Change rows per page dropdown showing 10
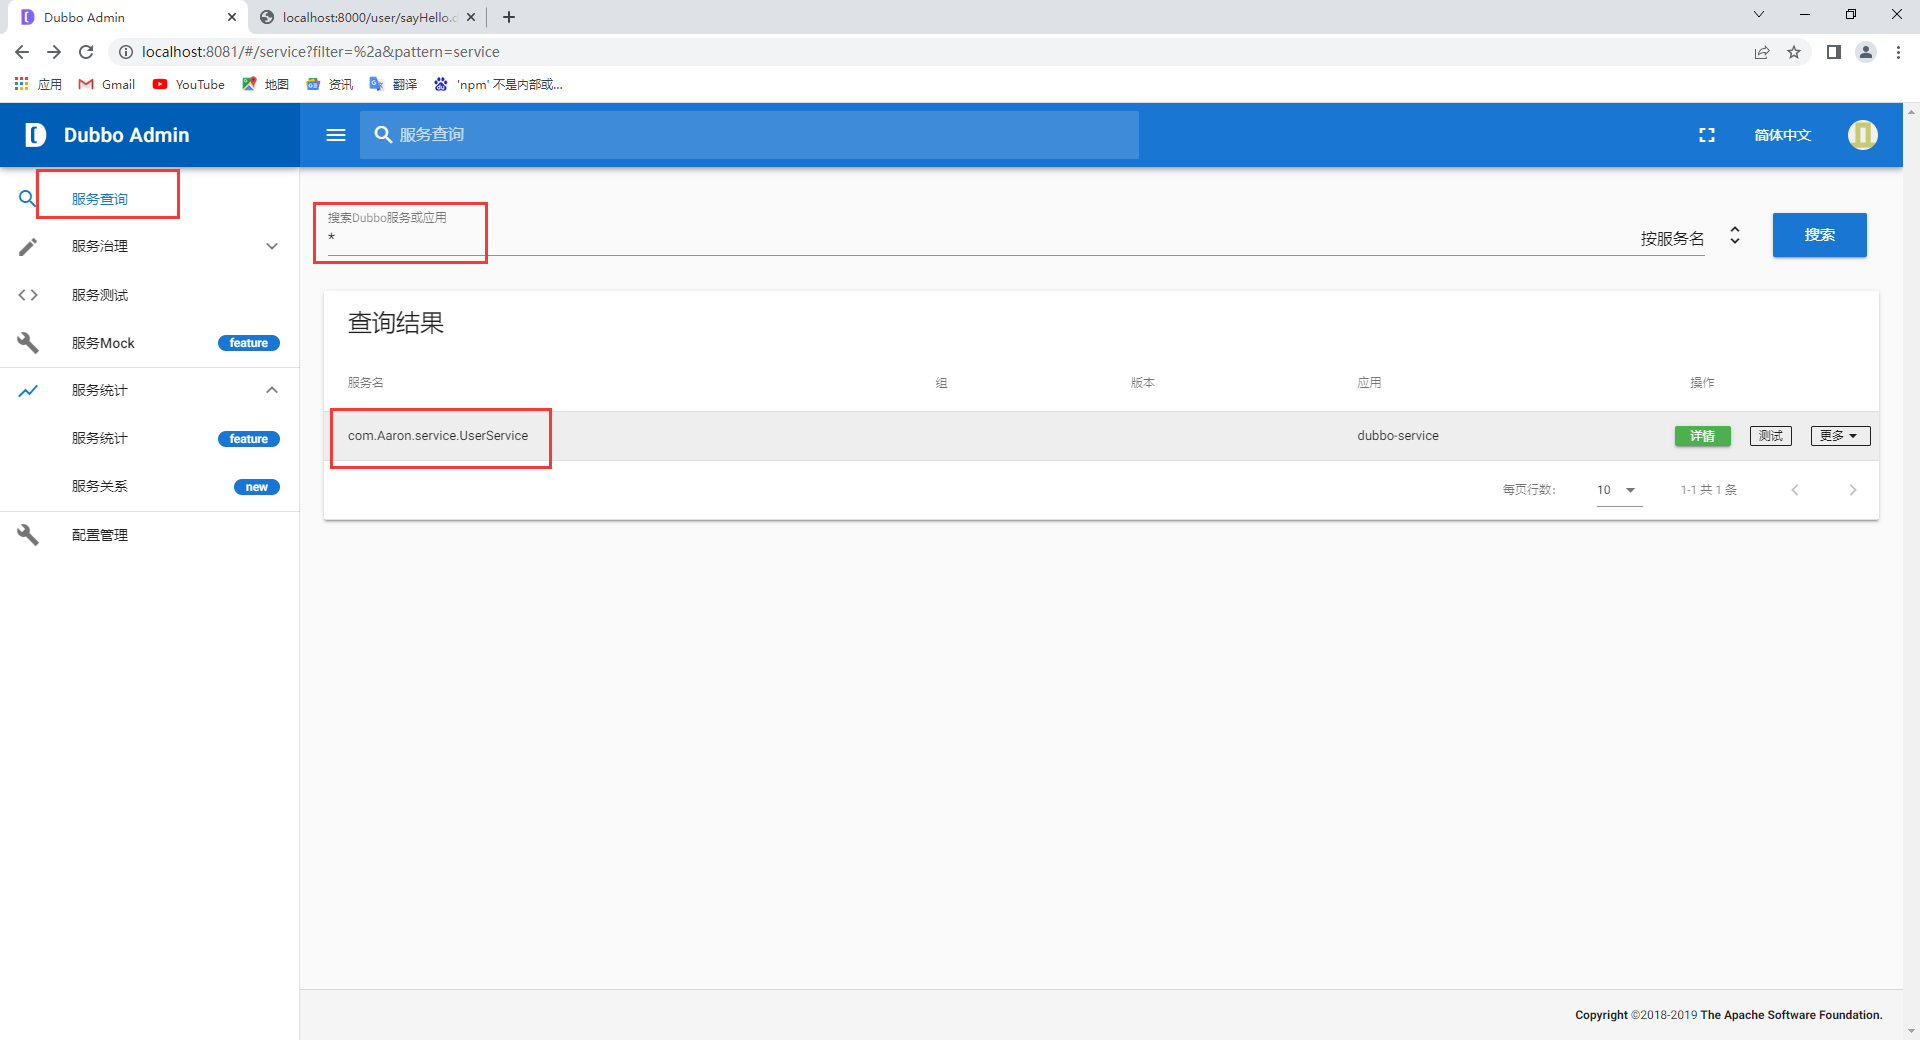 coord(1619,490)
